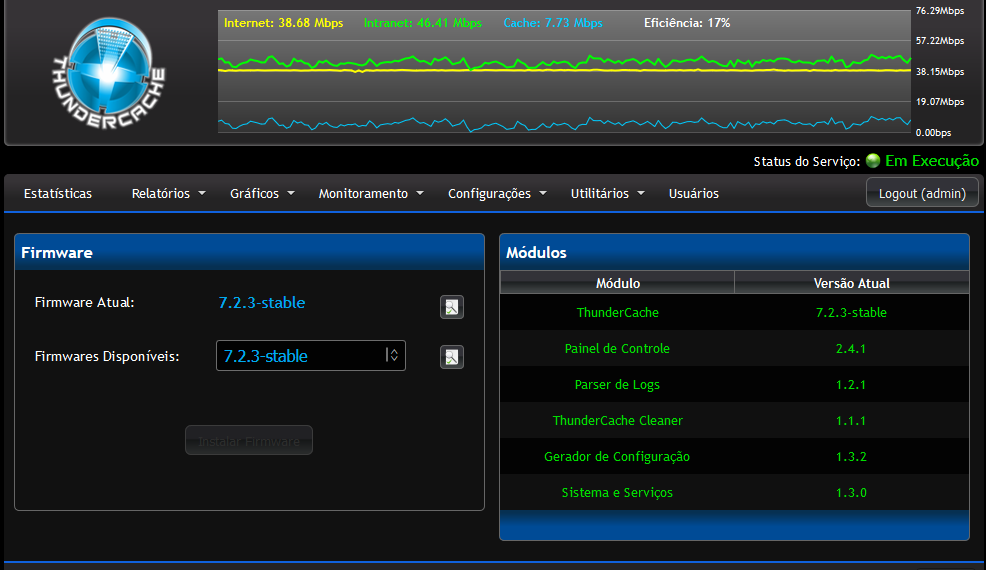Click the 57.22Mbps axis label
Viewport: 986px width, 570px height.
(939, 41)
